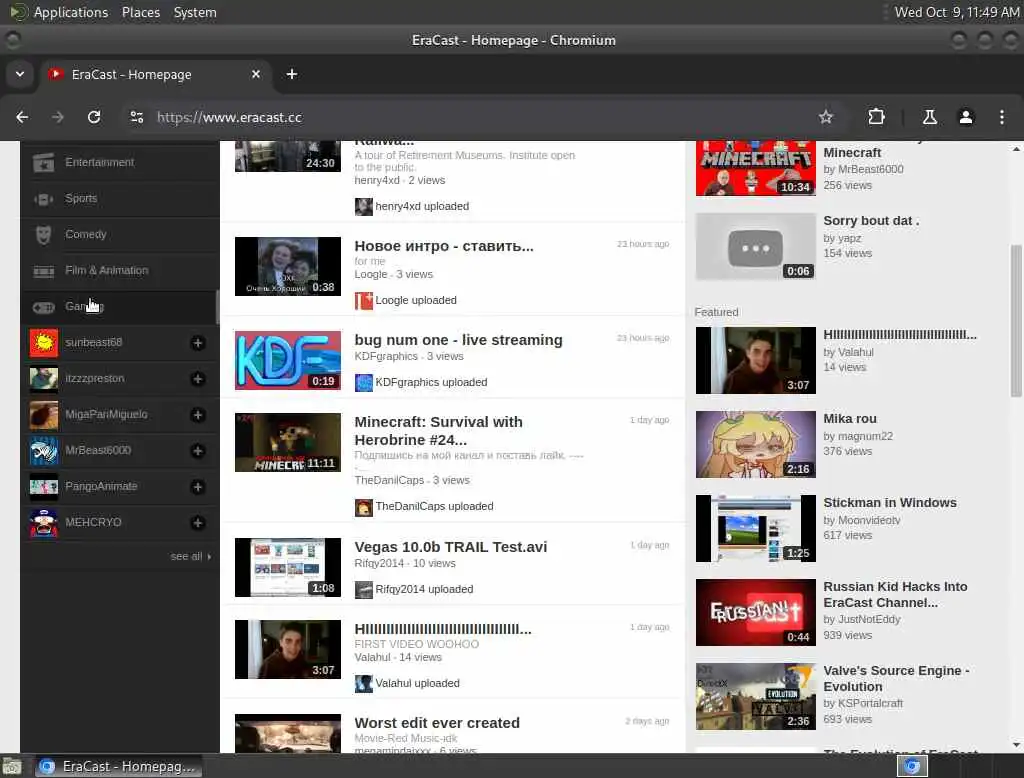Switch to EraCast window in taskbar

(x=119, y=766)
